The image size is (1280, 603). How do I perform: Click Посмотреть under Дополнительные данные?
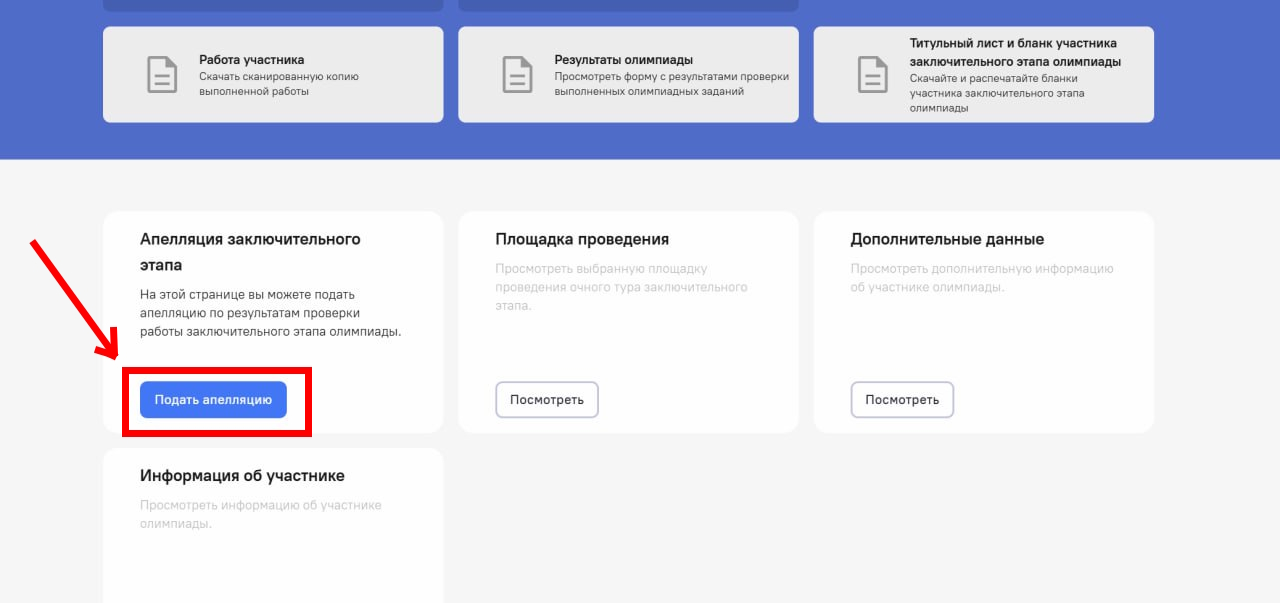(x=901, y=400)
